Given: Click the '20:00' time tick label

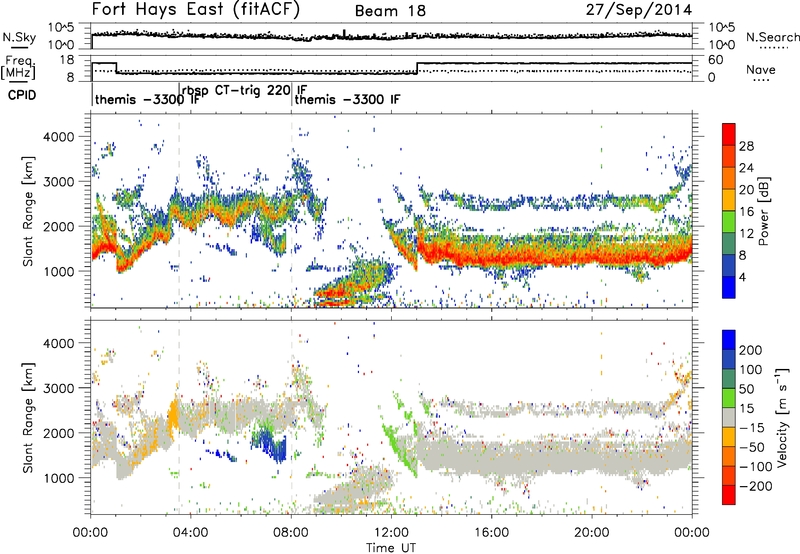Looking at the screenshot, I should coord(592,533).
